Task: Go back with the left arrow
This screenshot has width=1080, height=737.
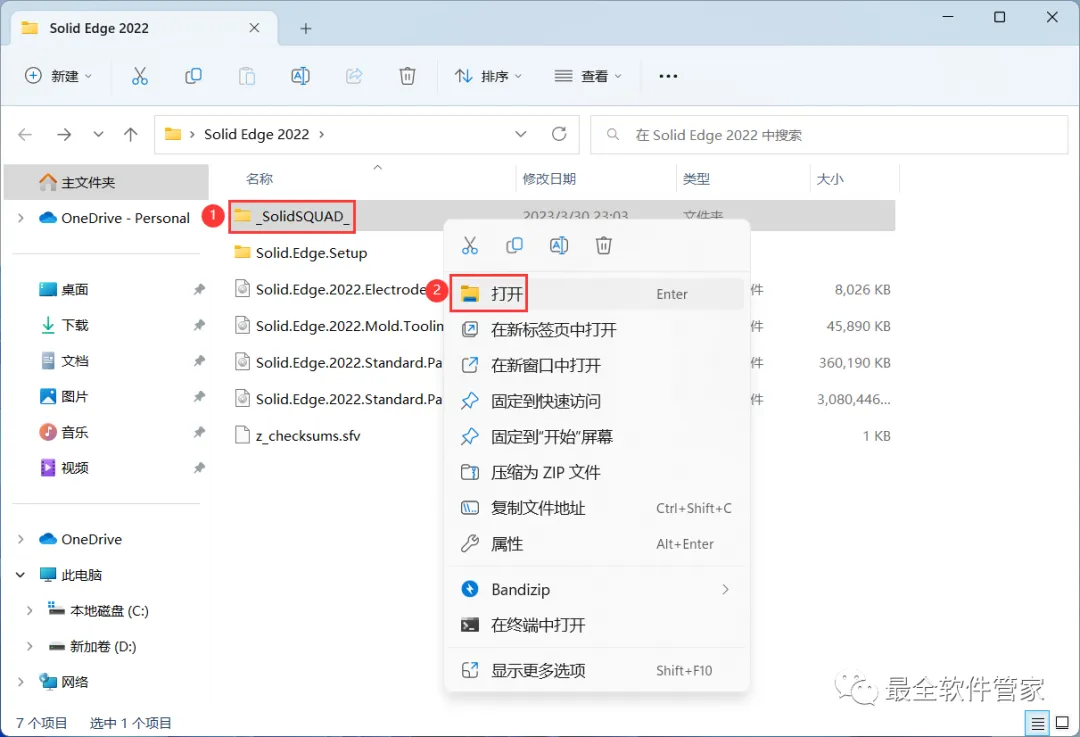Action: [x=25, y=134]
